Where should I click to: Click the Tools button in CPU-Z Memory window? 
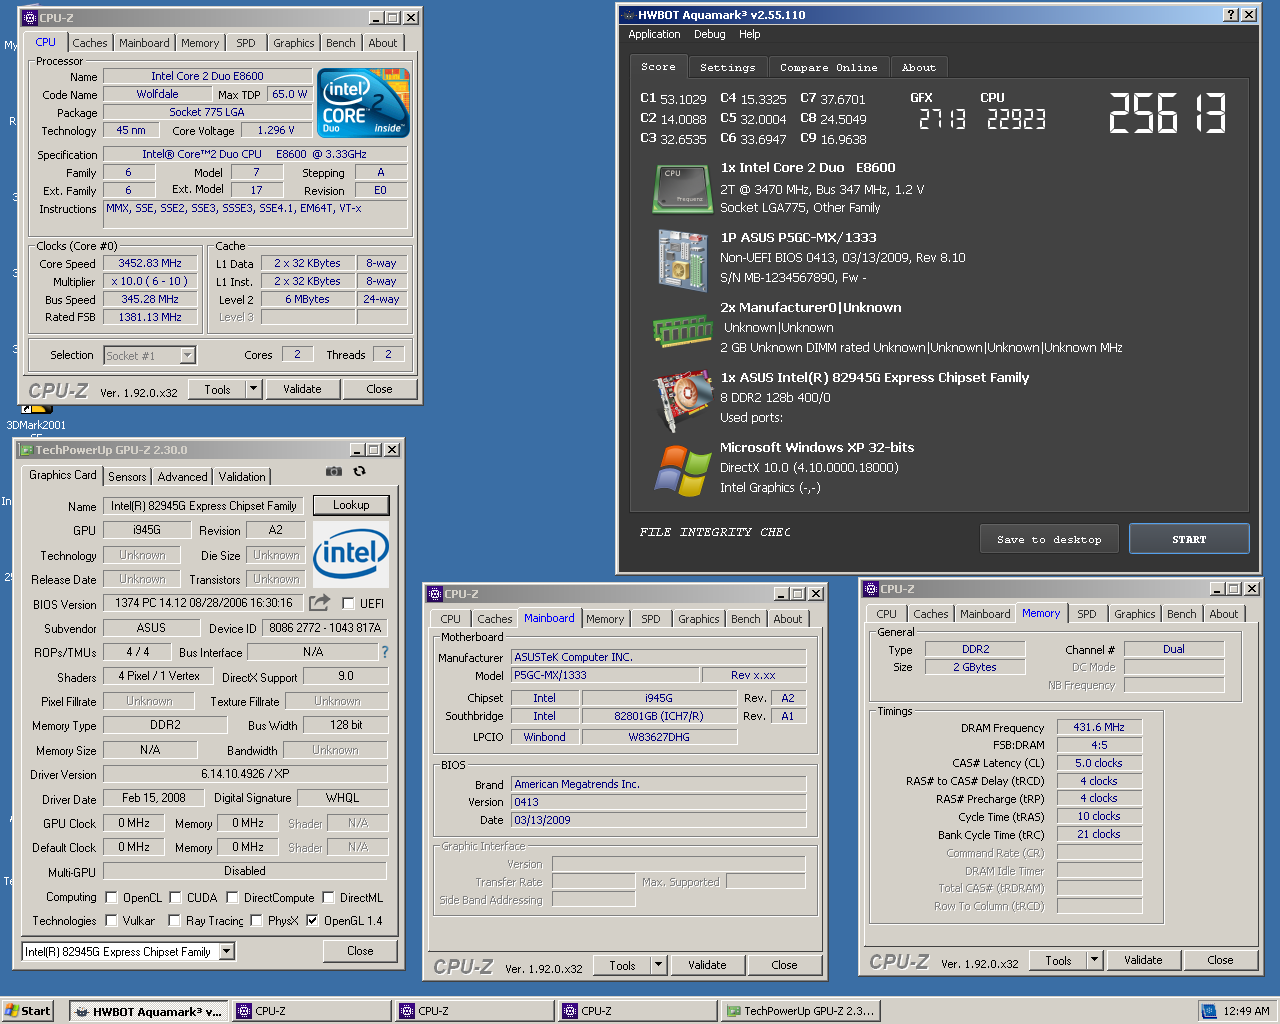tap(1058, 960)
